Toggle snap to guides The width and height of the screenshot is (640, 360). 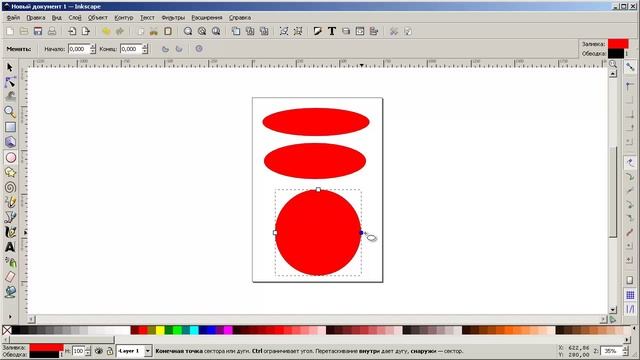[630, 309]
